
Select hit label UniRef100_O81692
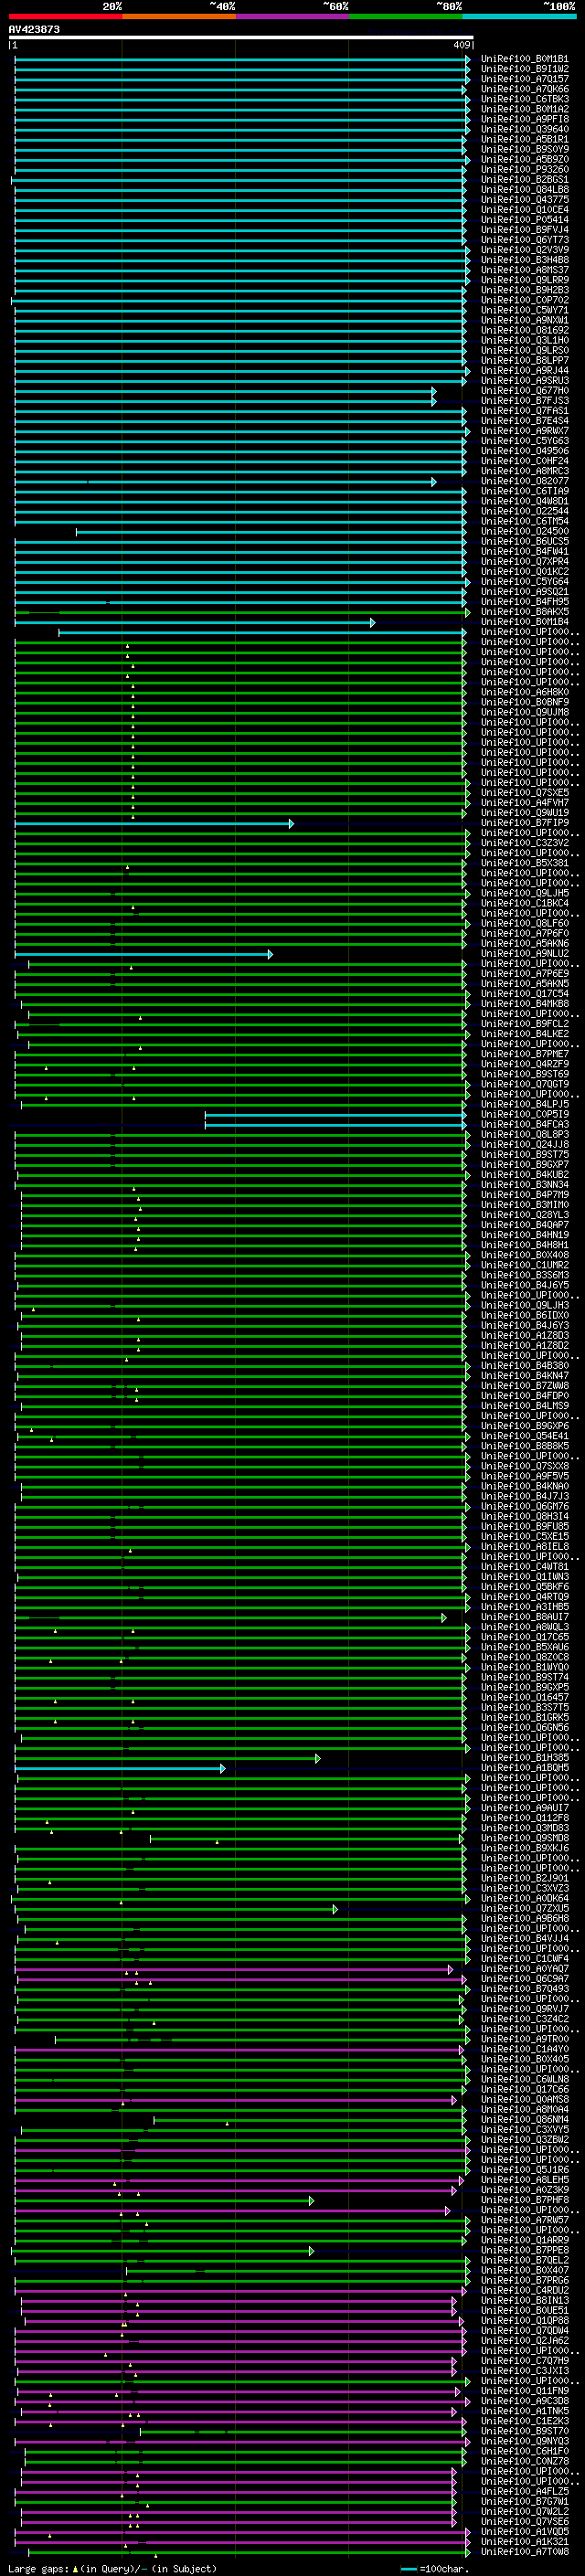tap(525, 331)
